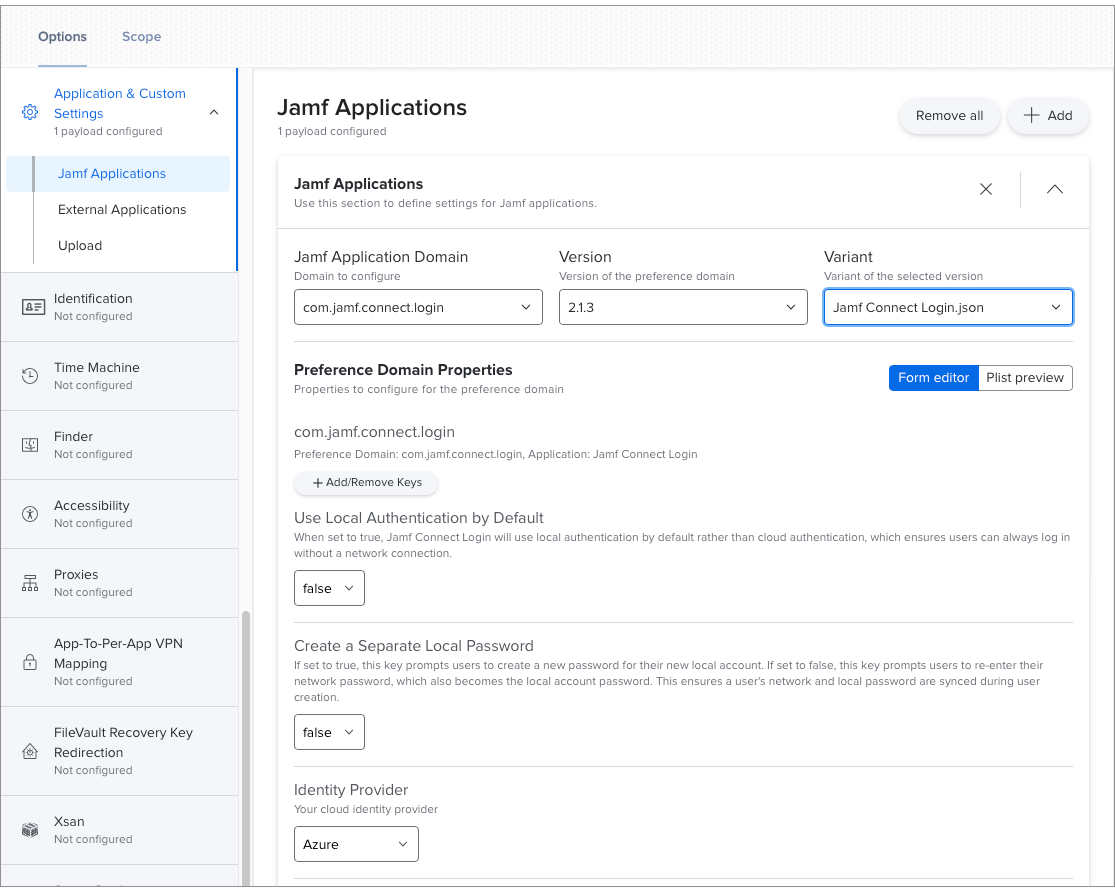Click the Identification ID card icon
The height and width of the screenshot is (892, 1115).
click(33, 307)
